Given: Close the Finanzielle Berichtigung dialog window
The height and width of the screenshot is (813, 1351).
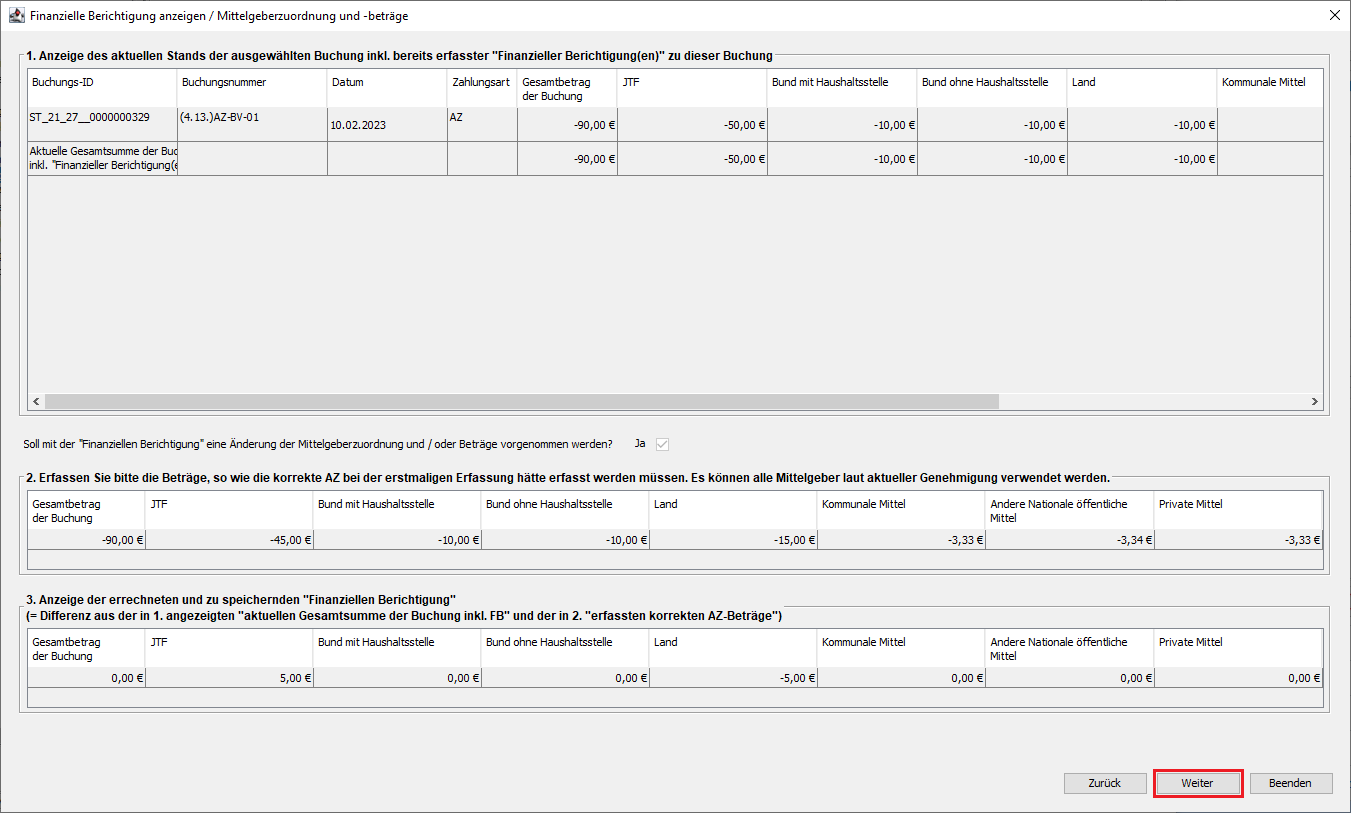Looking at the screenshot, I should [x=1334, y=16].
